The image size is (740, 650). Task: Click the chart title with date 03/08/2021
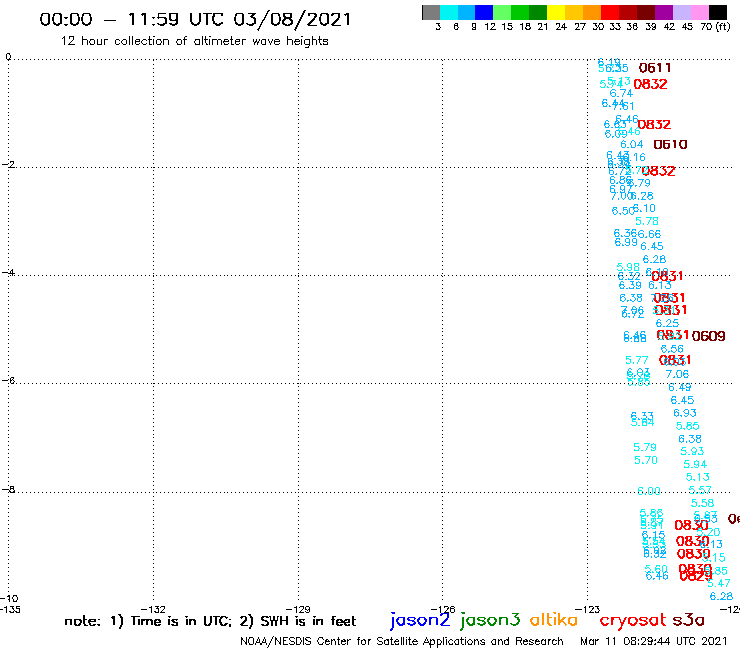tap(195, 19)
